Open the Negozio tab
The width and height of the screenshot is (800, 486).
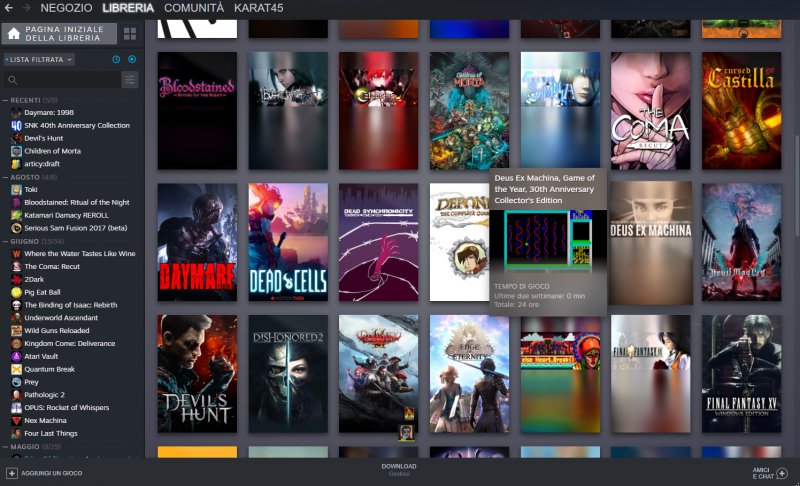tap(67, 8)
